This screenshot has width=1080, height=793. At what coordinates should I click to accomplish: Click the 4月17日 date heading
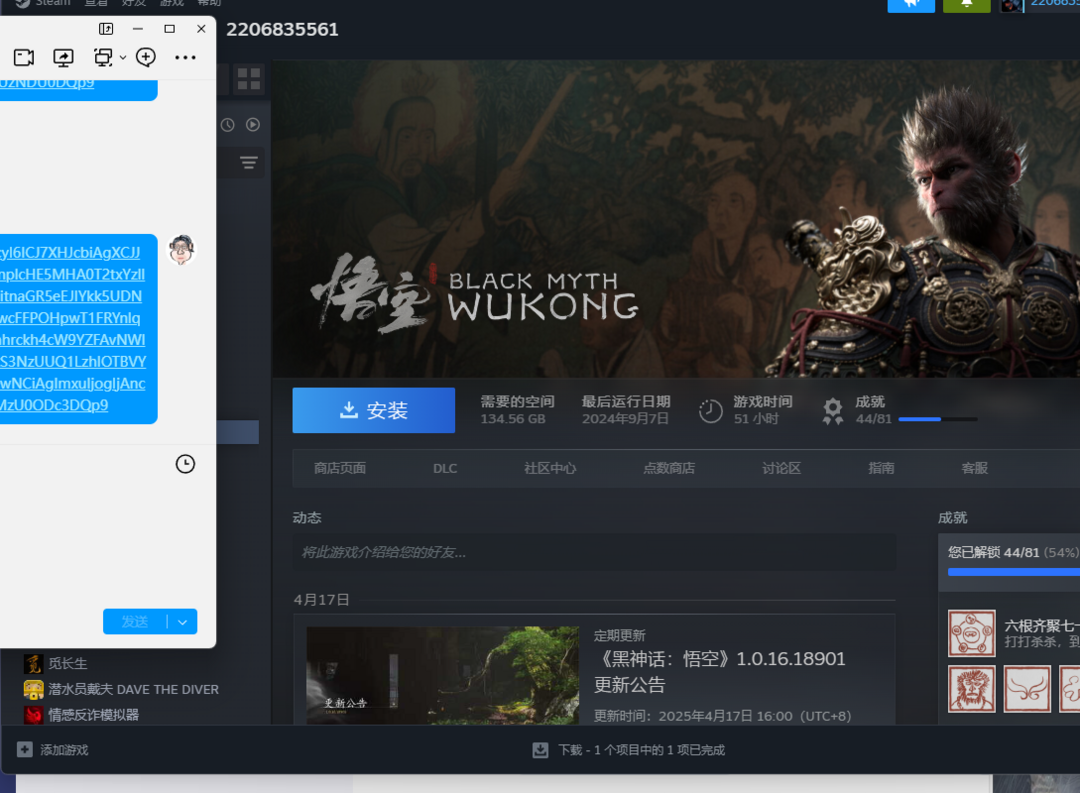pyautogui.click(x=322, y=600)
